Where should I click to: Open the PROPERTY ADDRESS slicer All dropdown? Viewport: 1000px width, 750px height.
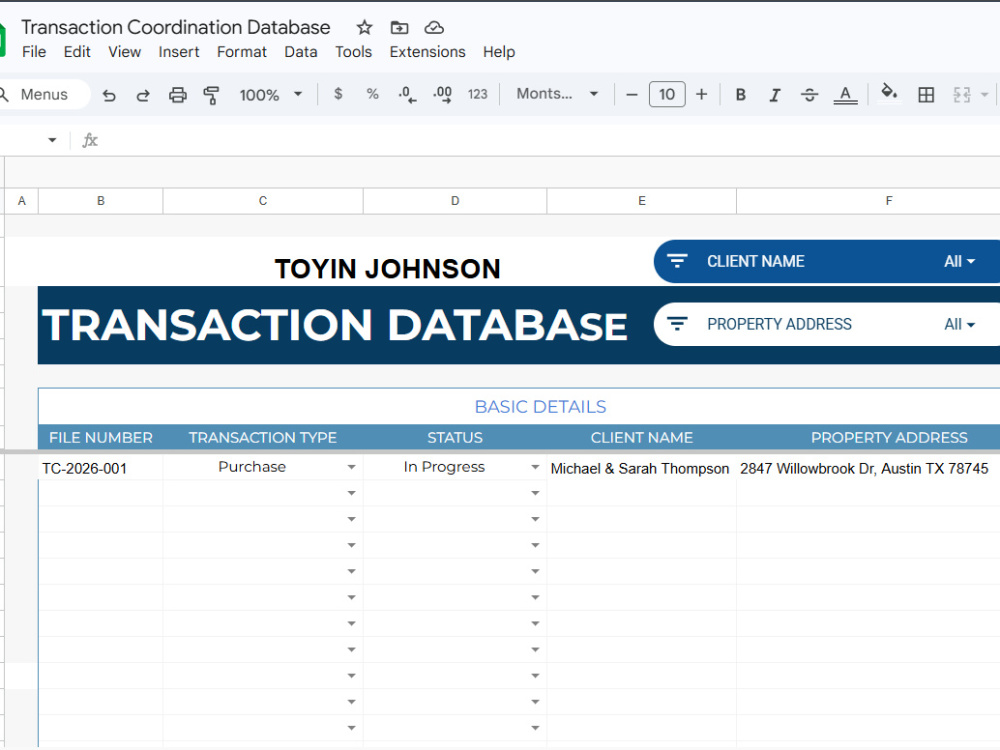[960, 325]
